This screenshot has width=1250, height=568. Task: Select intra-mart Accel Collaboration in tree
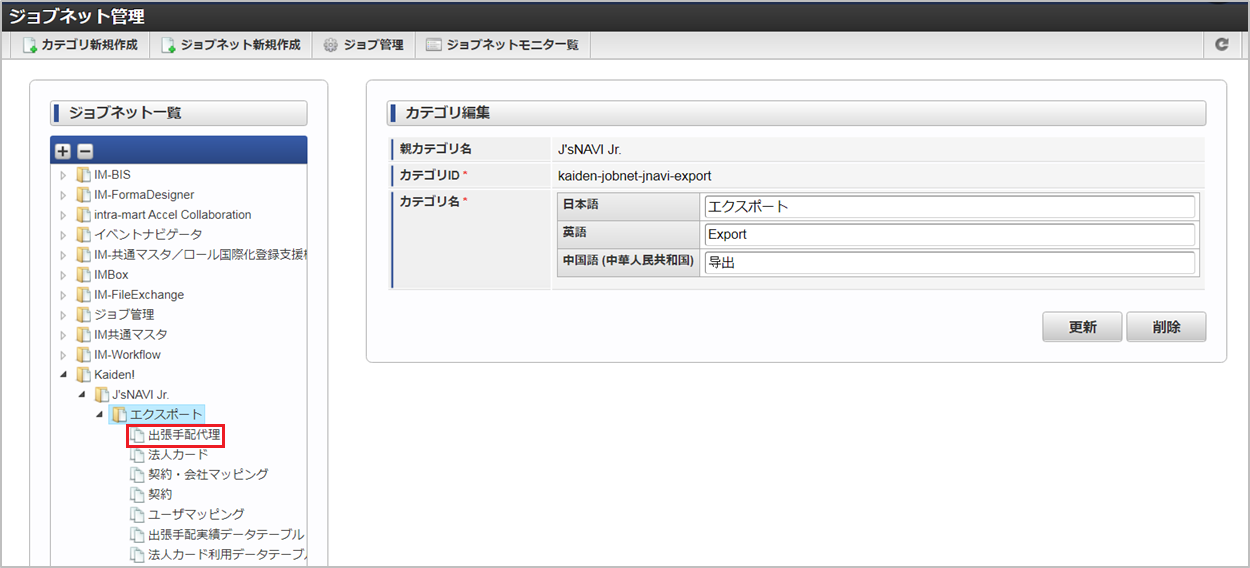point(173,215)
